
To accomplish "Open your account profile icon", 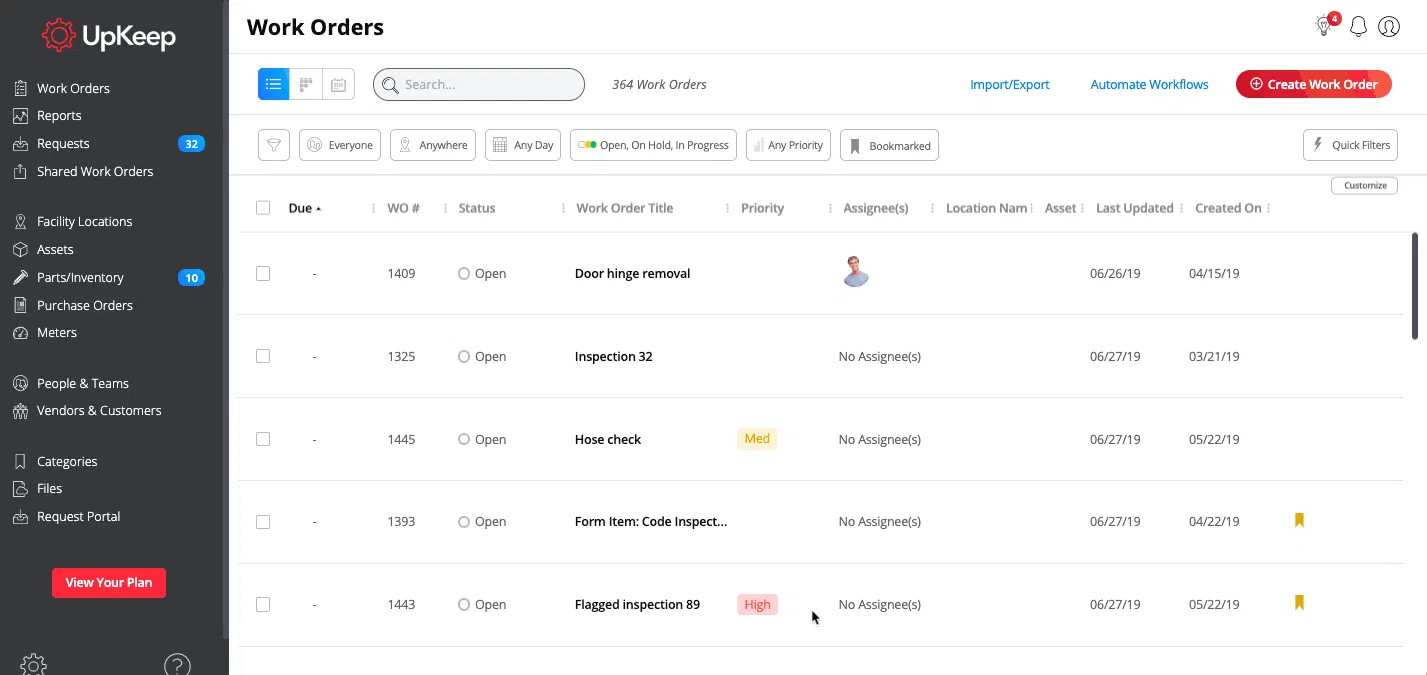I will click(x=1388, y=26).
